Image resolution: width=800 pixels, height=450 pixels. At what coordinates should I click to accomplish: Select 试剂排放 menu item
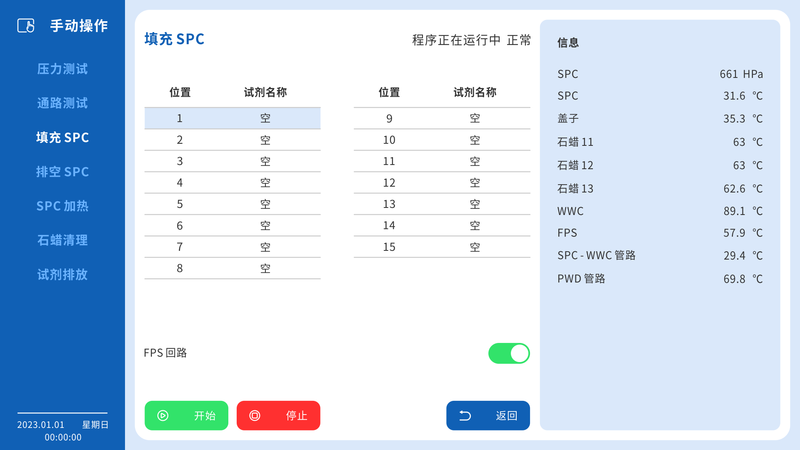point(62,274)
